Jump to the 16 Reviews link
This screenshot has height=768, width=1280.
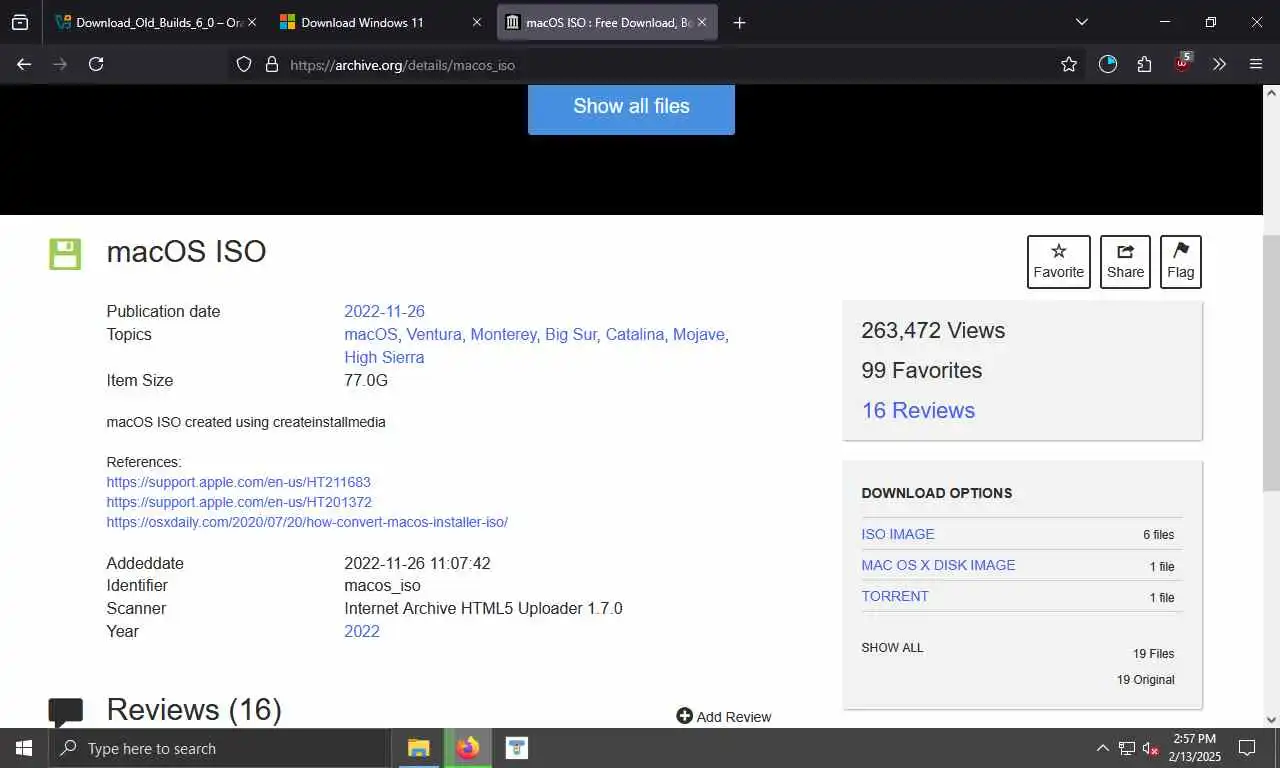tap(918, 410)
